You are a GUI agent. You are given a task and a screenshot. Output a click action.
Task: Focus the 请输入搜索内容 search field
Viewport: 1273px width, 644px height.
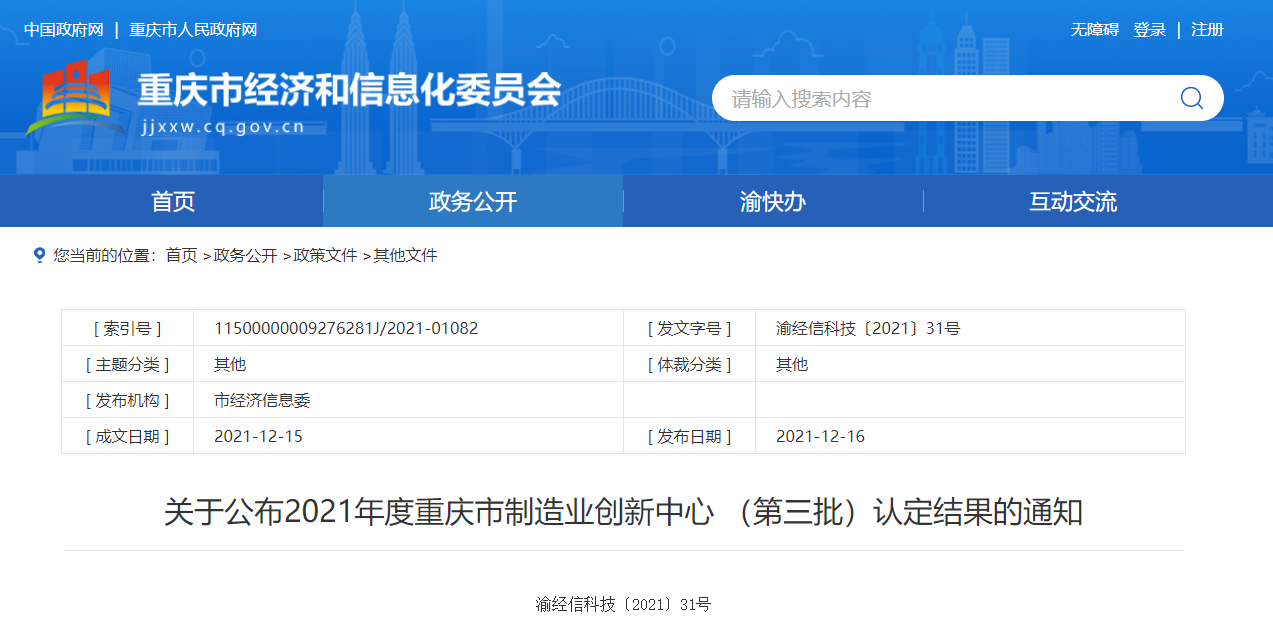click(940, 98)
